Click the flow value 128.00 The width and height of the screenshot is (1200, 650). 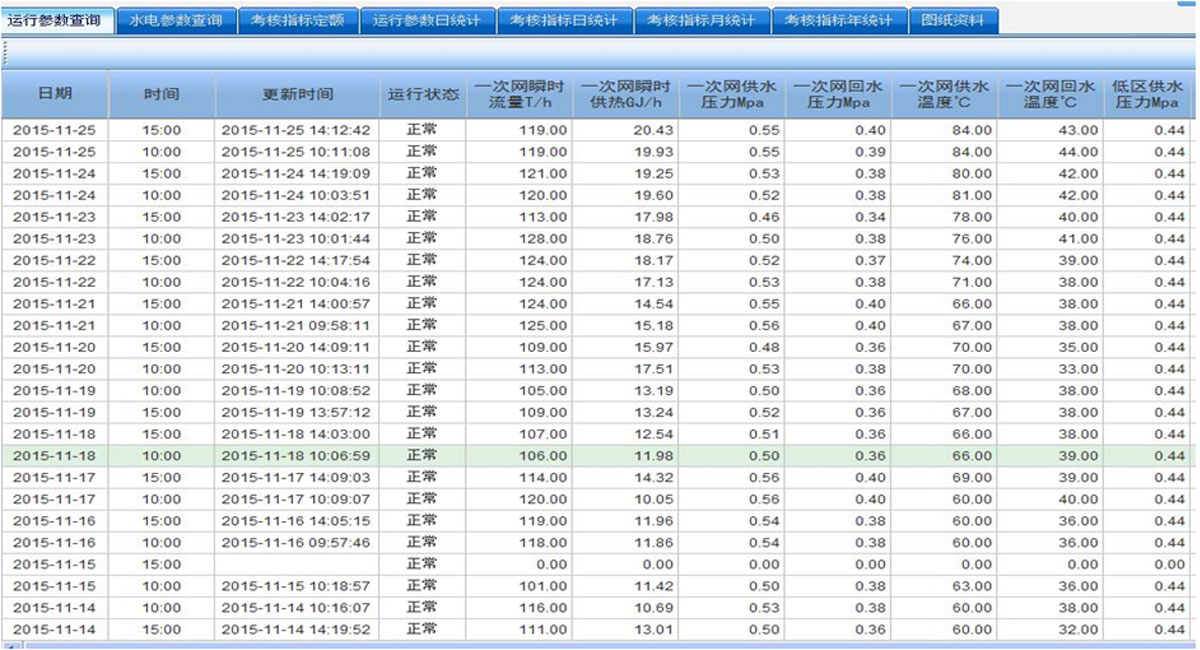(x=543, y=239)
